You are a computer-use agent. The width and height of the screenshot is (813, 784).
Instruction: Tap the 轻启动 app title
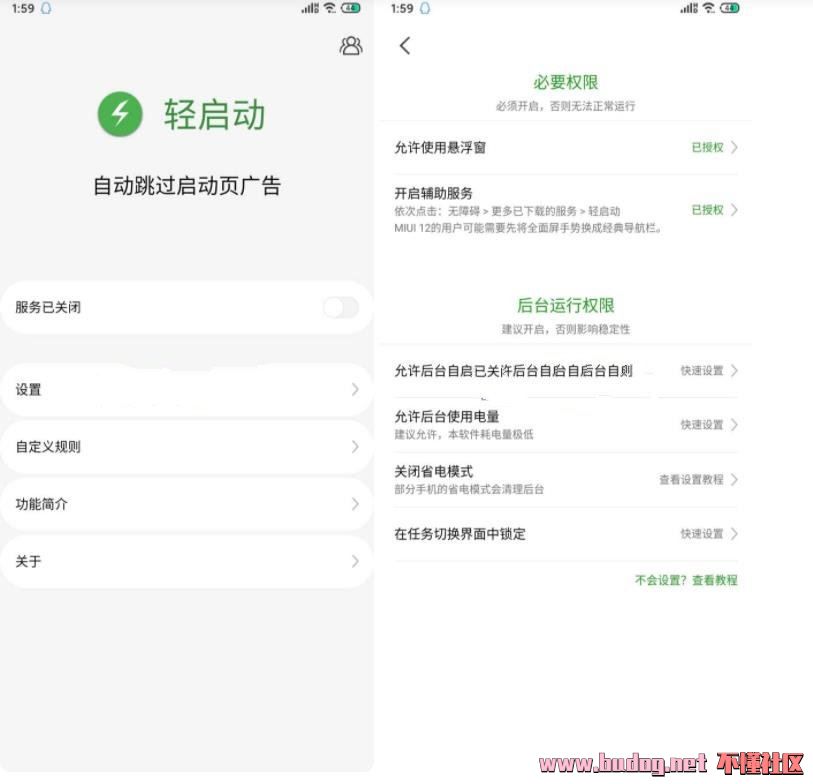click(x=215, y=115)
